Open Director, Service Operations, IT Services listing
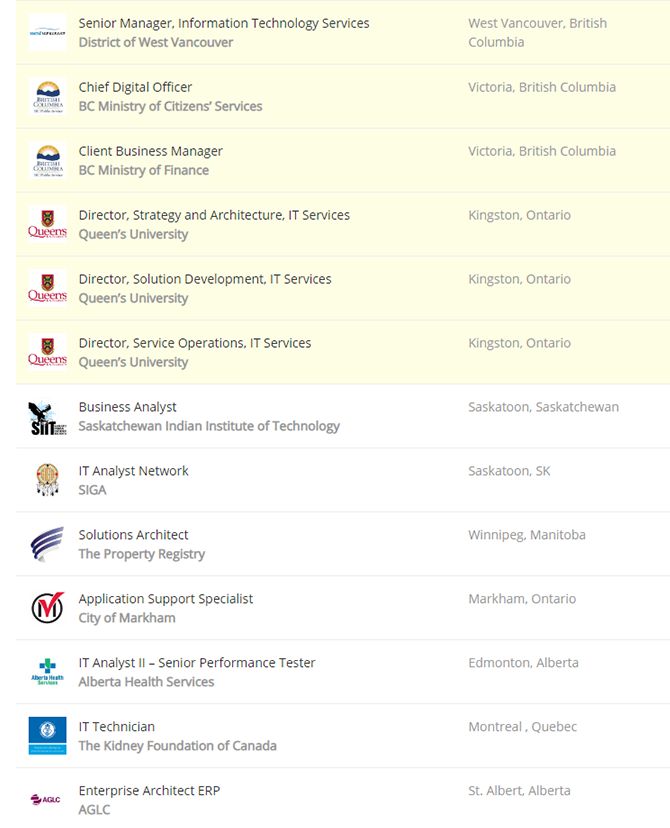This screenshot has height=828, width=670. pyautogui.click(x=195, y=343)
